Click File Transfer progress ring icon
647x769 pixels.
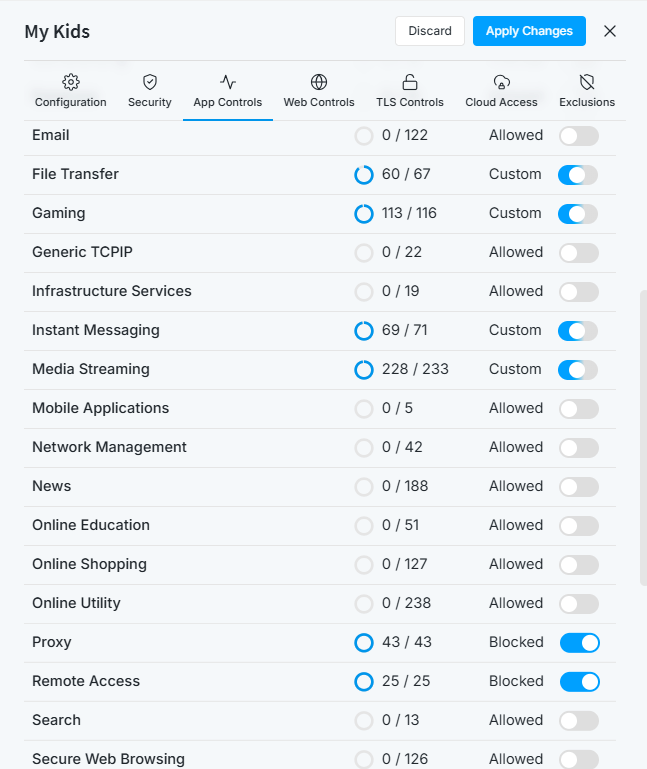(364, 175)
